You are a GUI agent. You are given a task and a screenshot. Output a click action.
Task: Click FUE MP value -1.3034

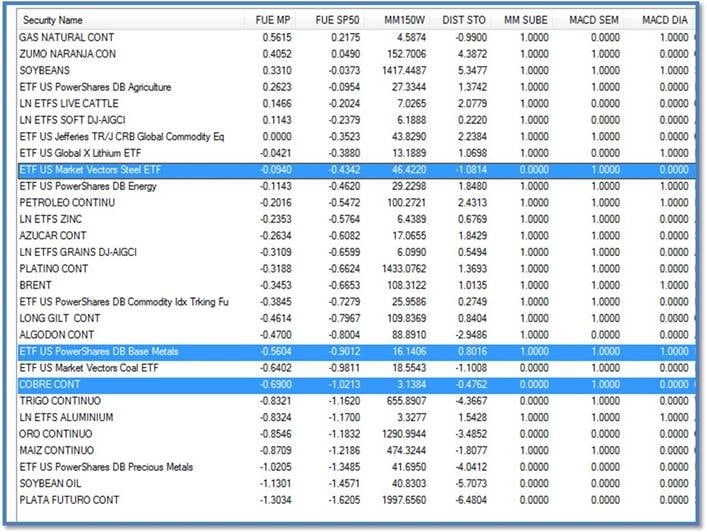point(275,500)
